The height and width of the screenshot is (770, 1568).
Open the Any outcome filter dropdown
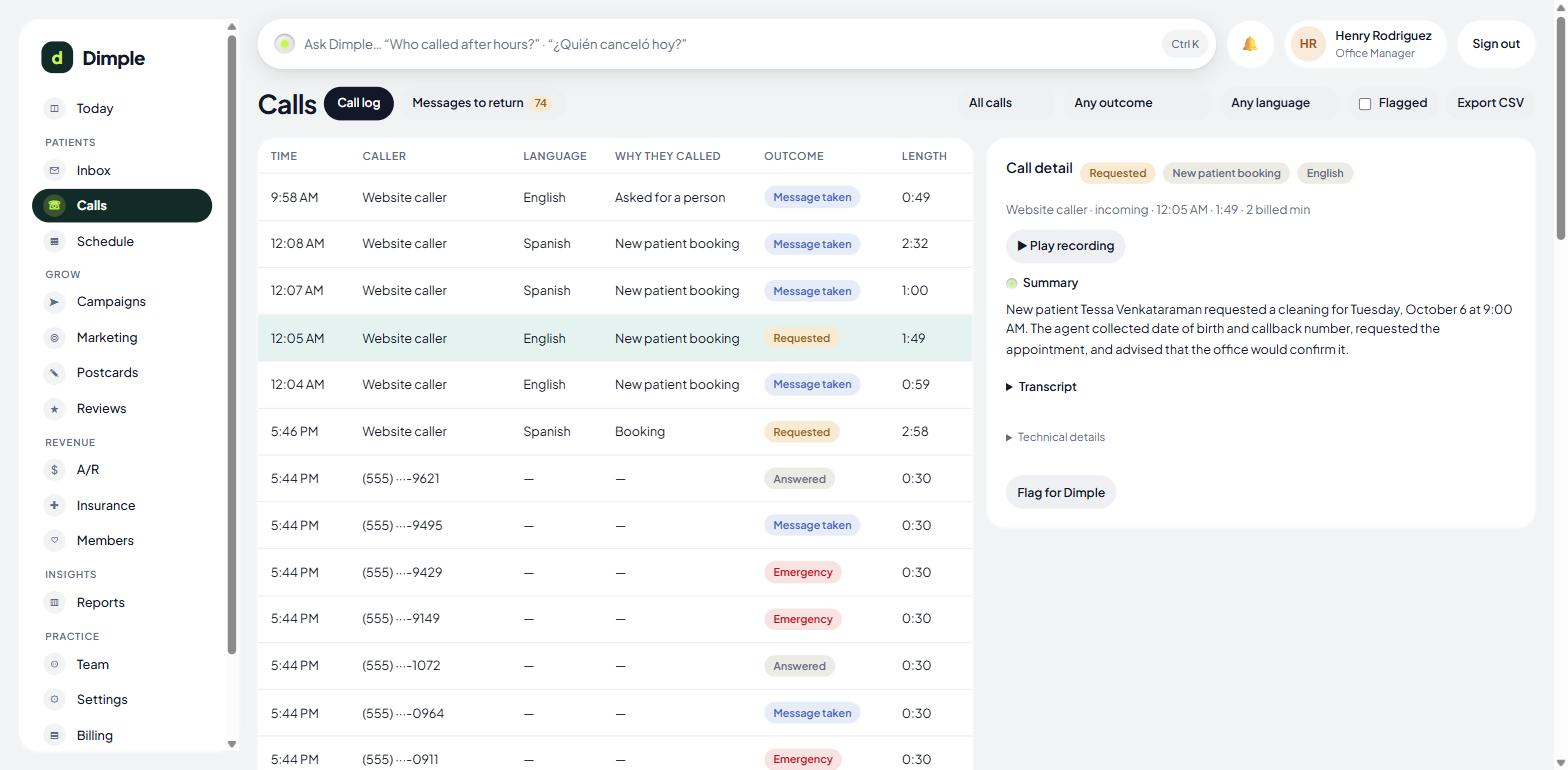pyautogui.click(x=1136, y=103)
